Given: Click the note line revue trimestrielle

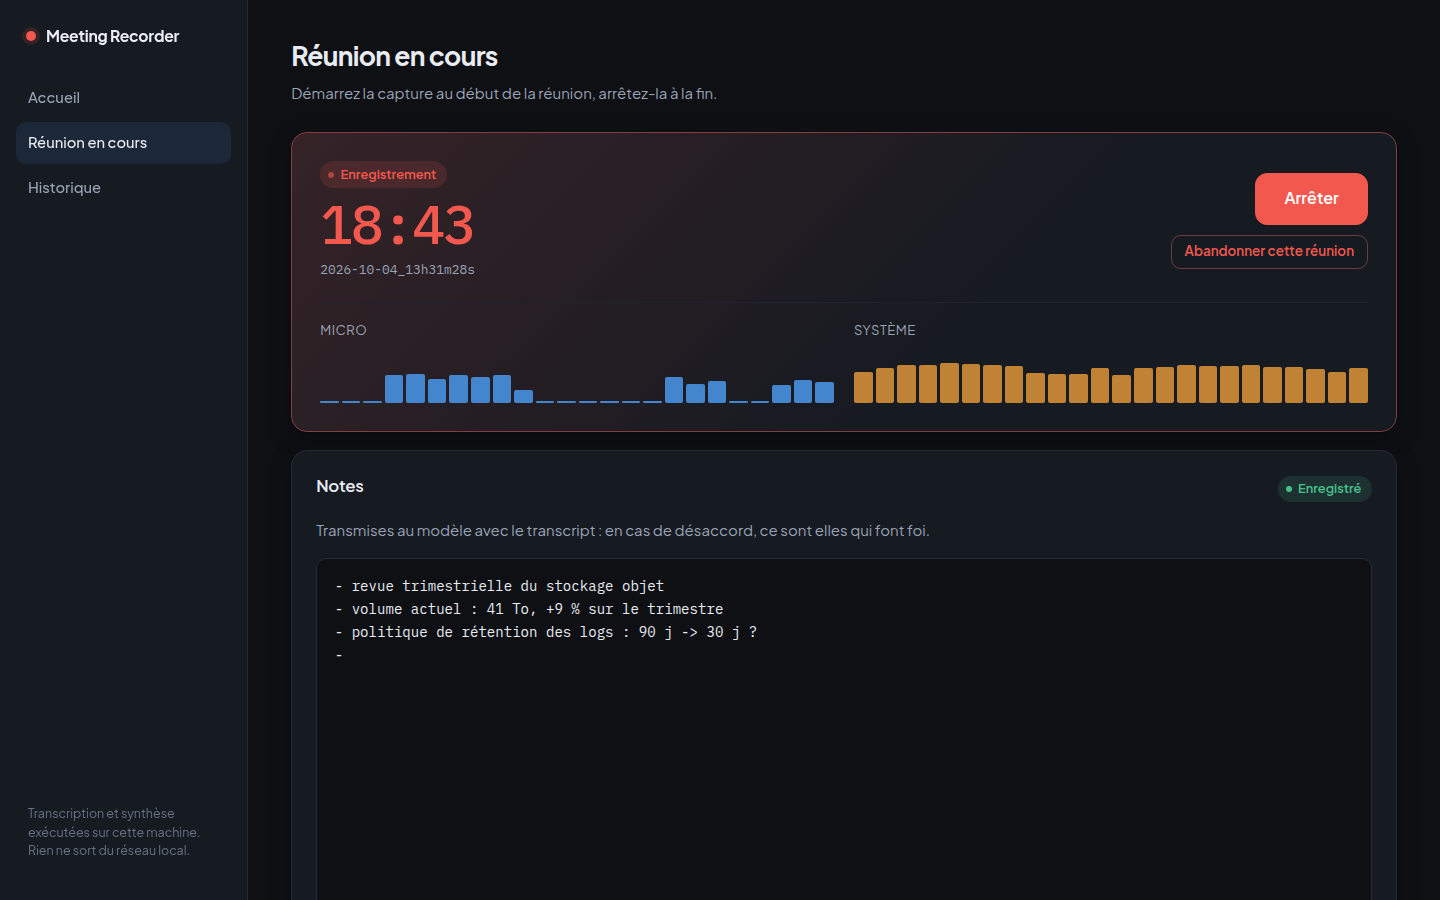Looking at the screenshot, I should pos(499,586).
